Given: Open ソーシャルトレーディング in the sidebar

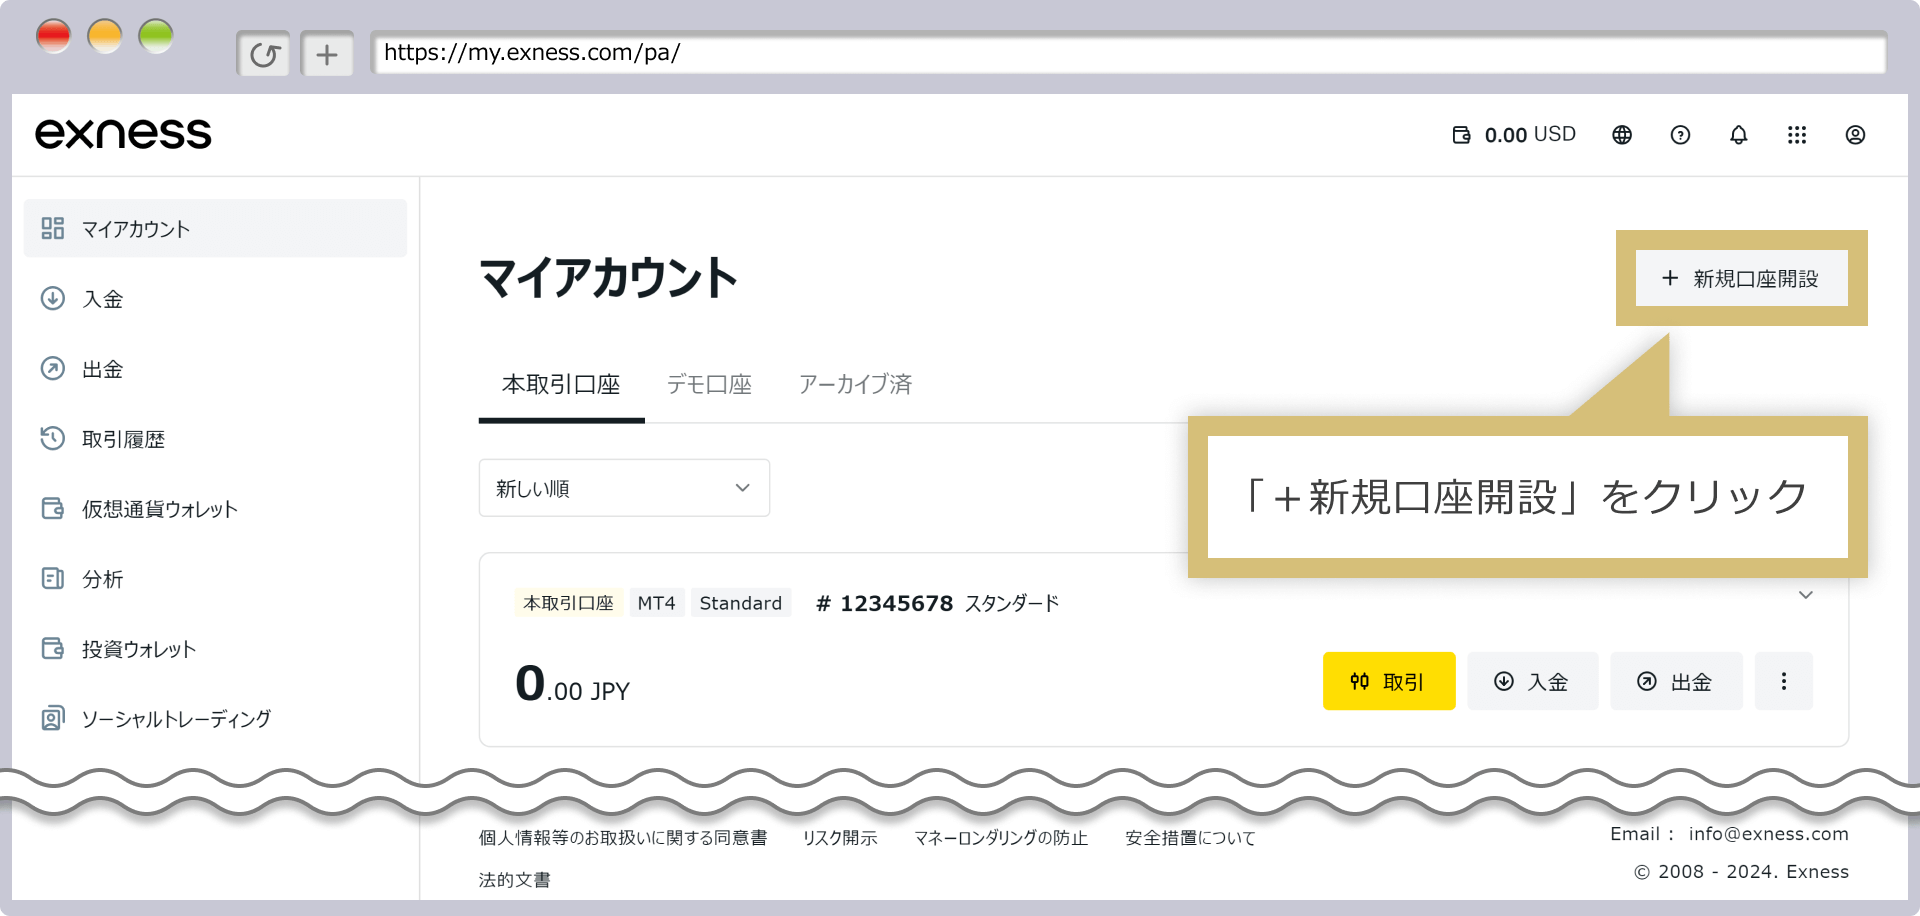Looking at the screenshot, I should 215,718.
